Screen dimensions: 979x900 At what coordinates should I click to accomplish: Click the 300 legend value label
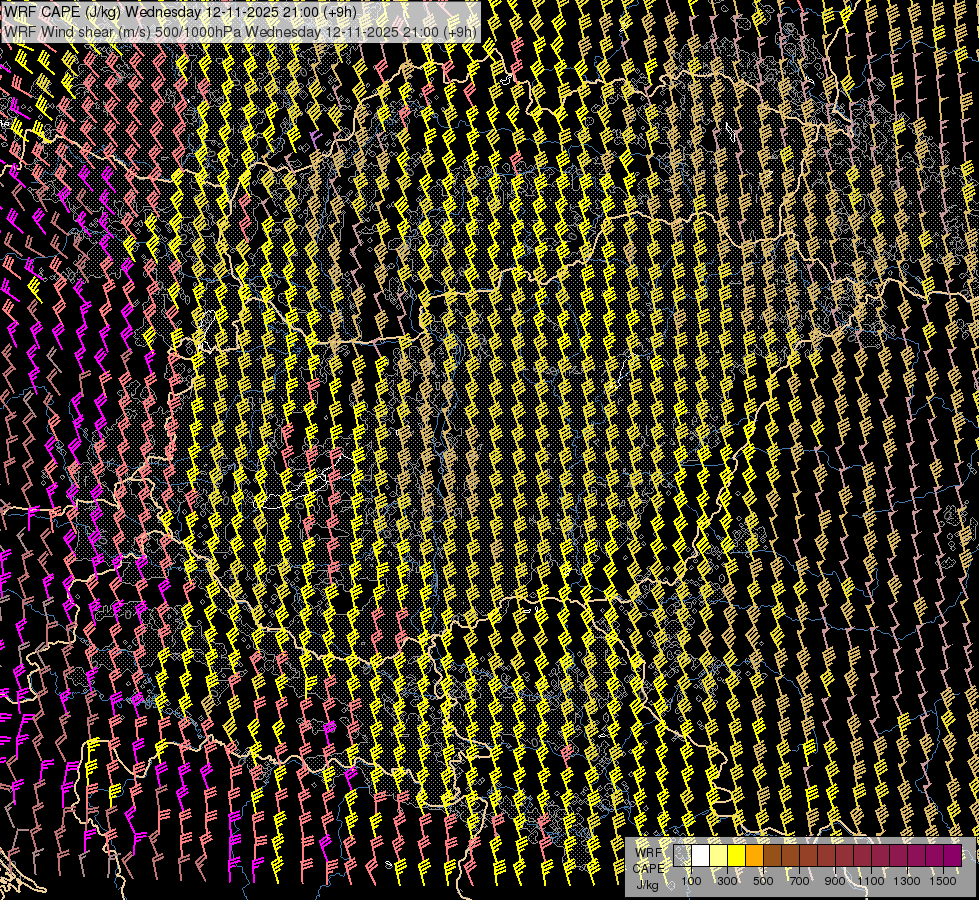point(727,881)
